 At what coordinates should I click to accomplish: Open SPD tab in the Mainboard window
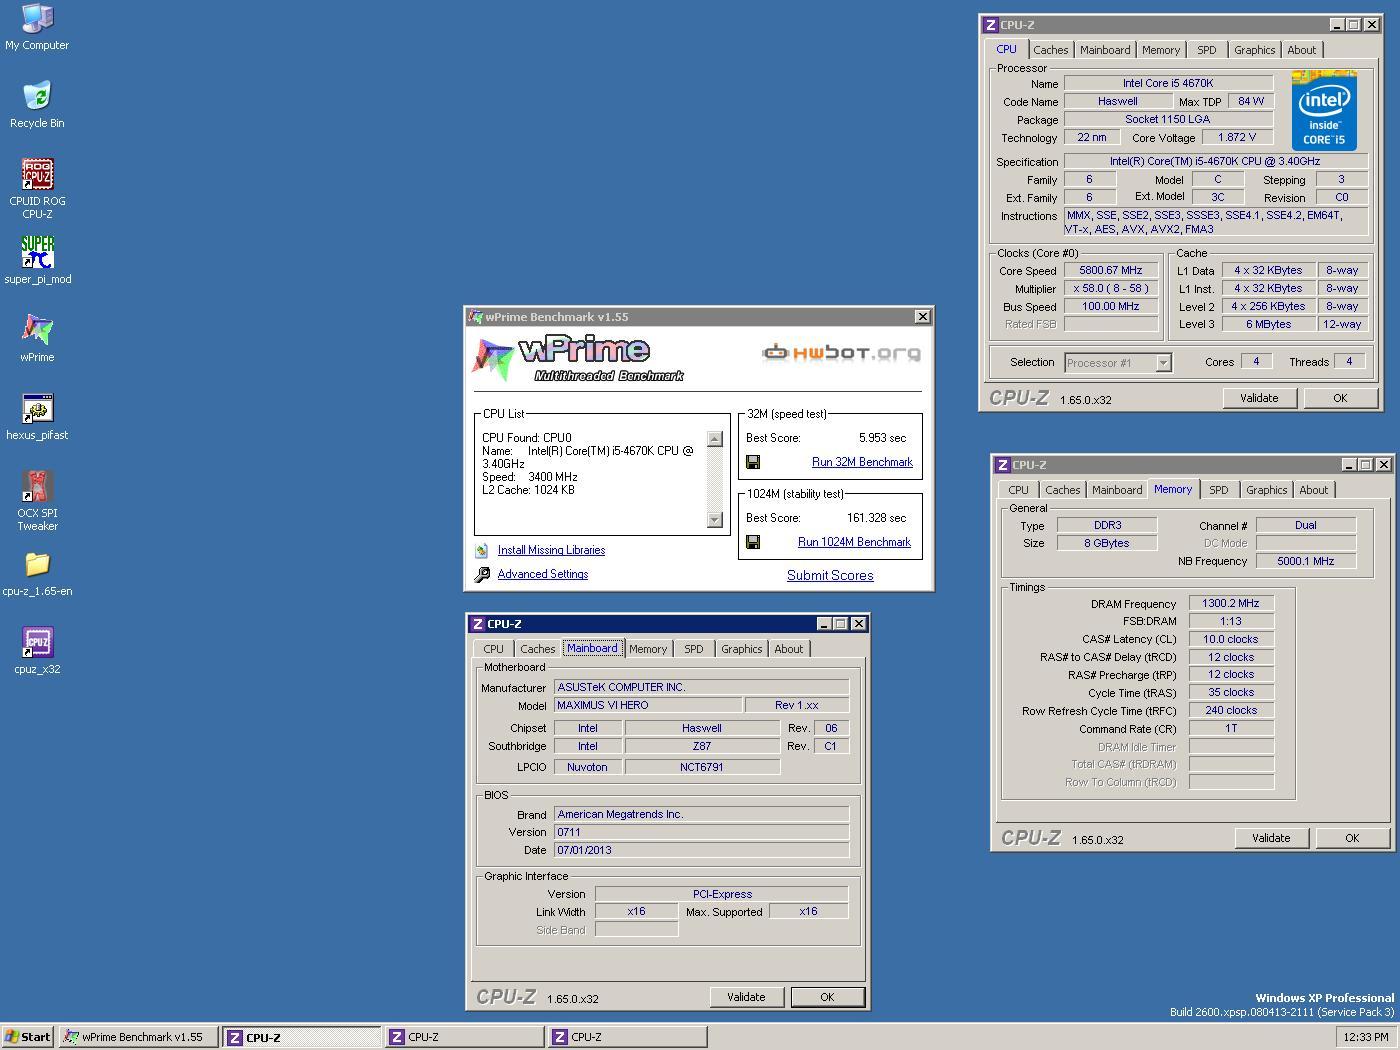coord(694,649)
